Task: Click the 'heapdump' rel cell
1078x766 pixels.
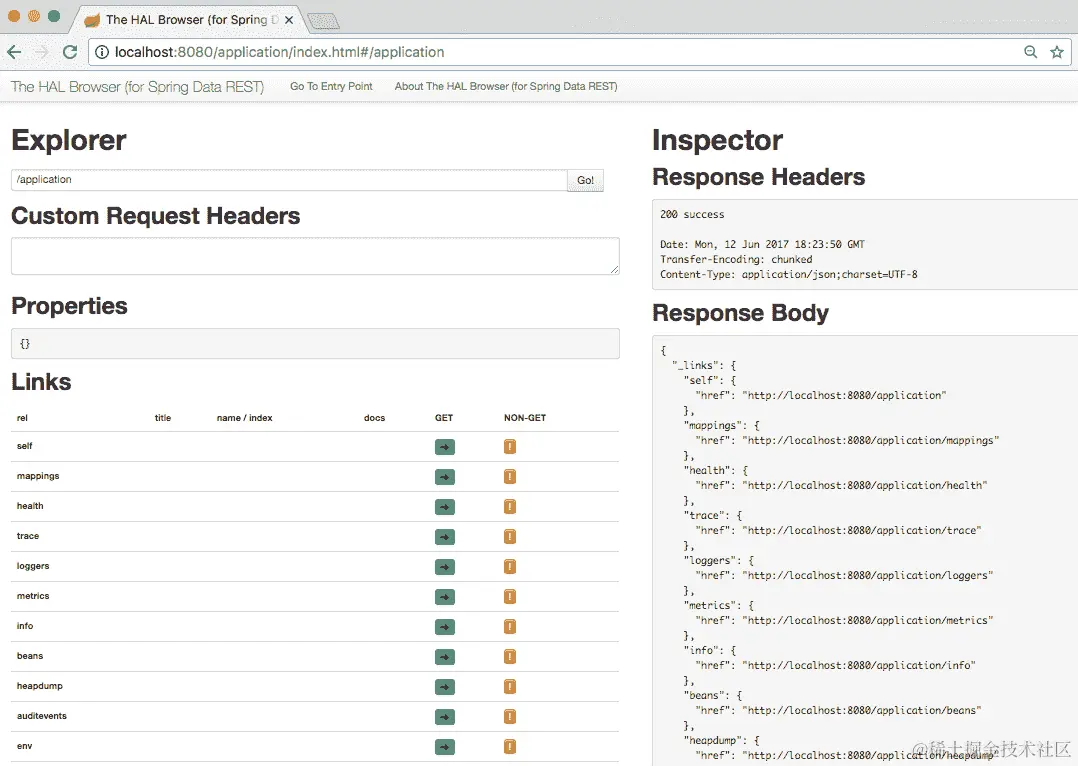Action: (40, 686)
